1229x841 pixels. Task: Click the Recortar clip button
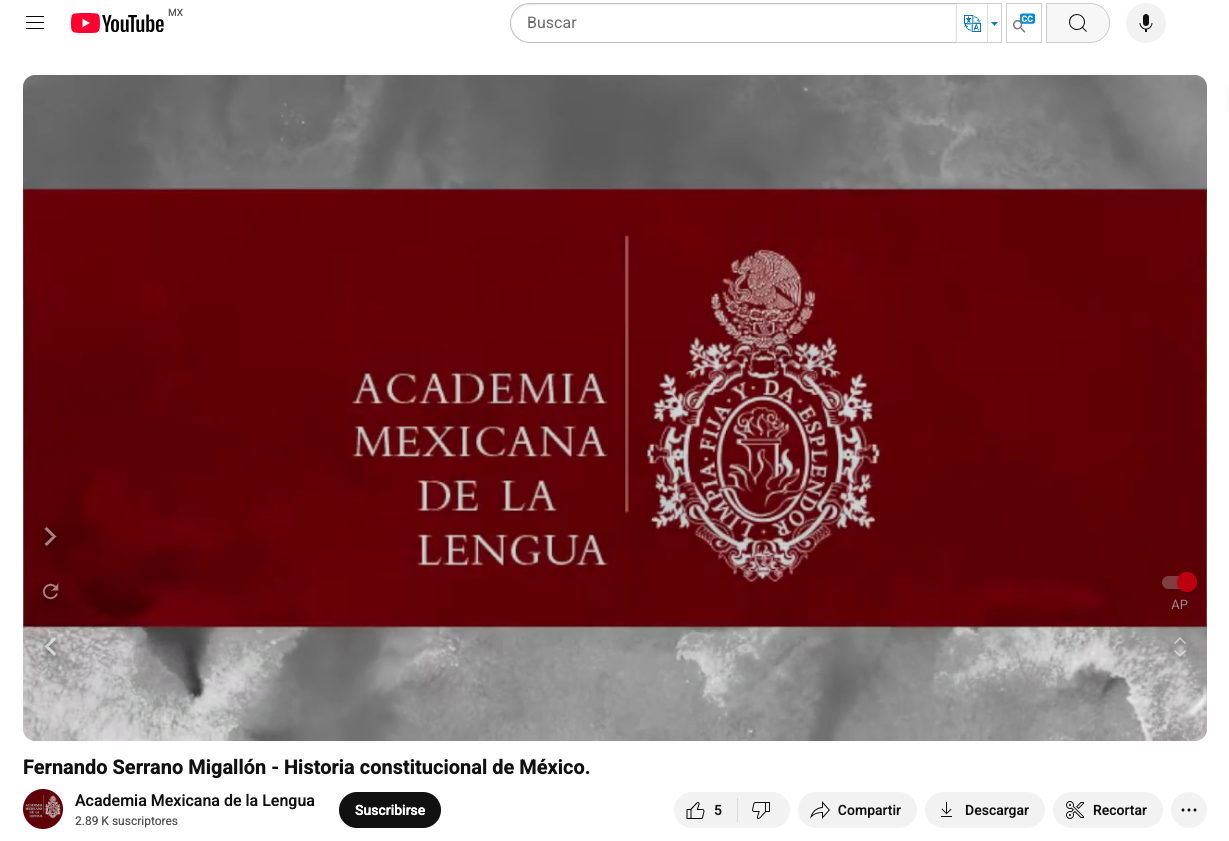(x=1108, y=810)
